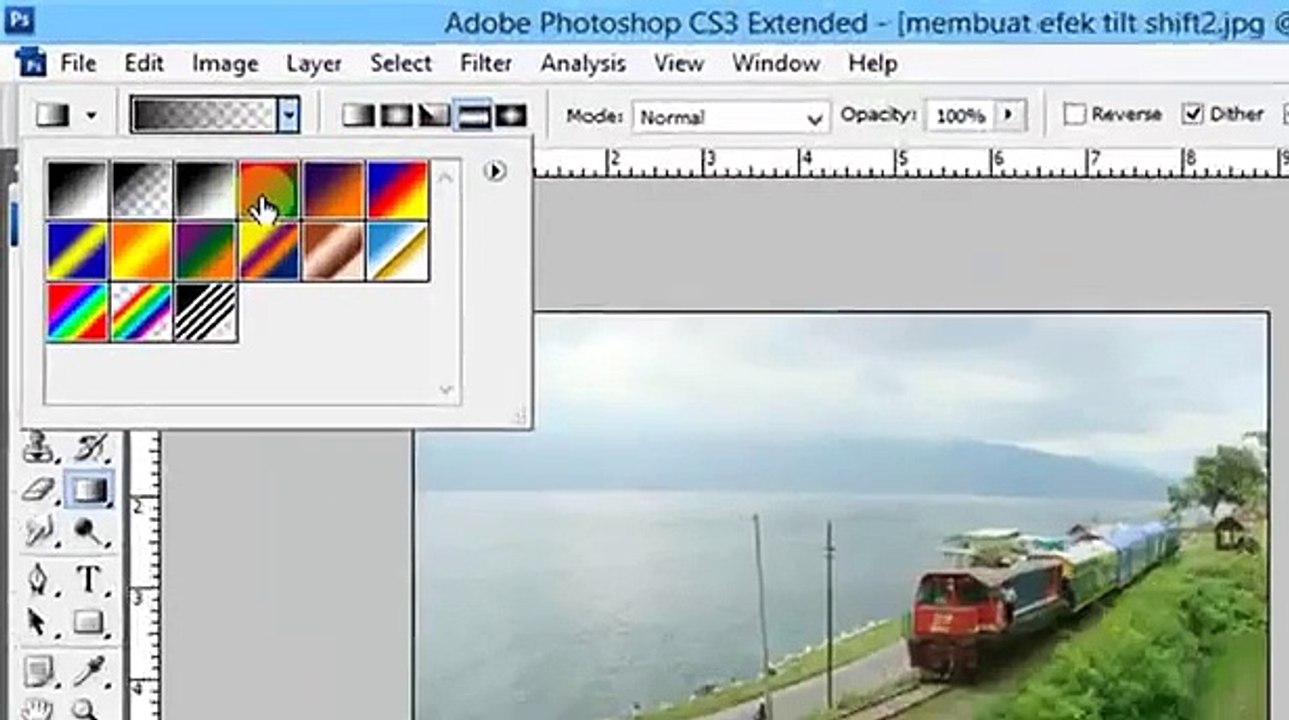Pick the Yellow, Violet, Orange, Blue gradient
Viewport: 1289px width, 720px height.
269,251
